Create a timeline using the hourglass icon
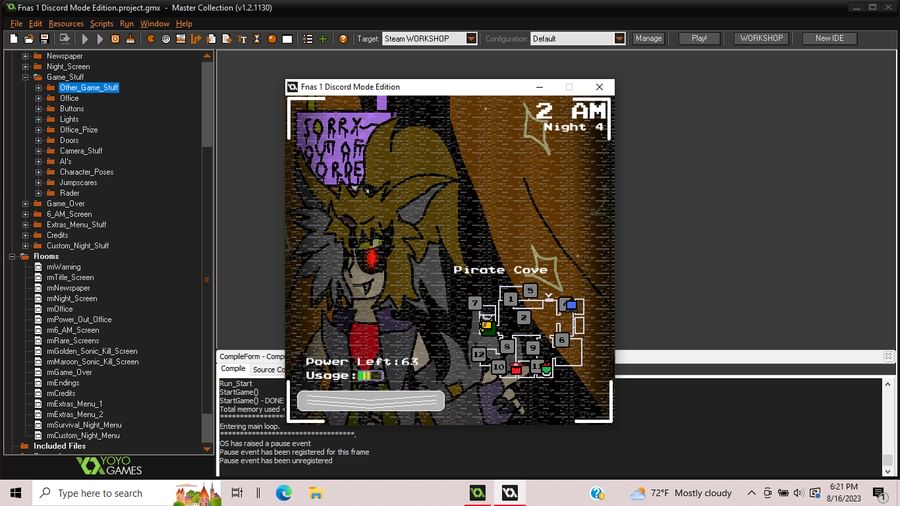 pyautogui.click(x=257, y=39)
